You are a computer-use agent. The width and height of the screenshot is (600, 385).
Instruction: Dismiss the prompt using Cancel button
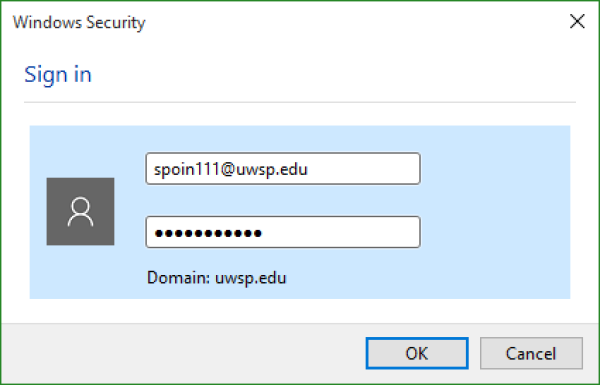[532, 353]
